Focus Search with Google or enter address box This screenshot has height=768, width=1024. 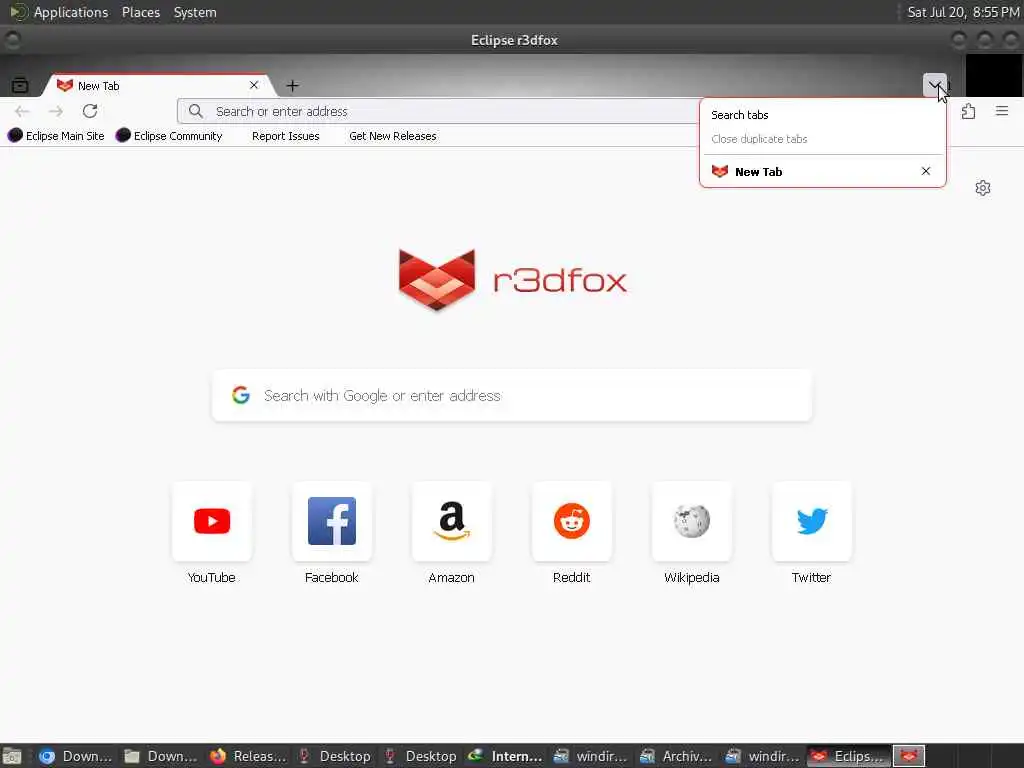pyautogui.click(x=512, y=396)
